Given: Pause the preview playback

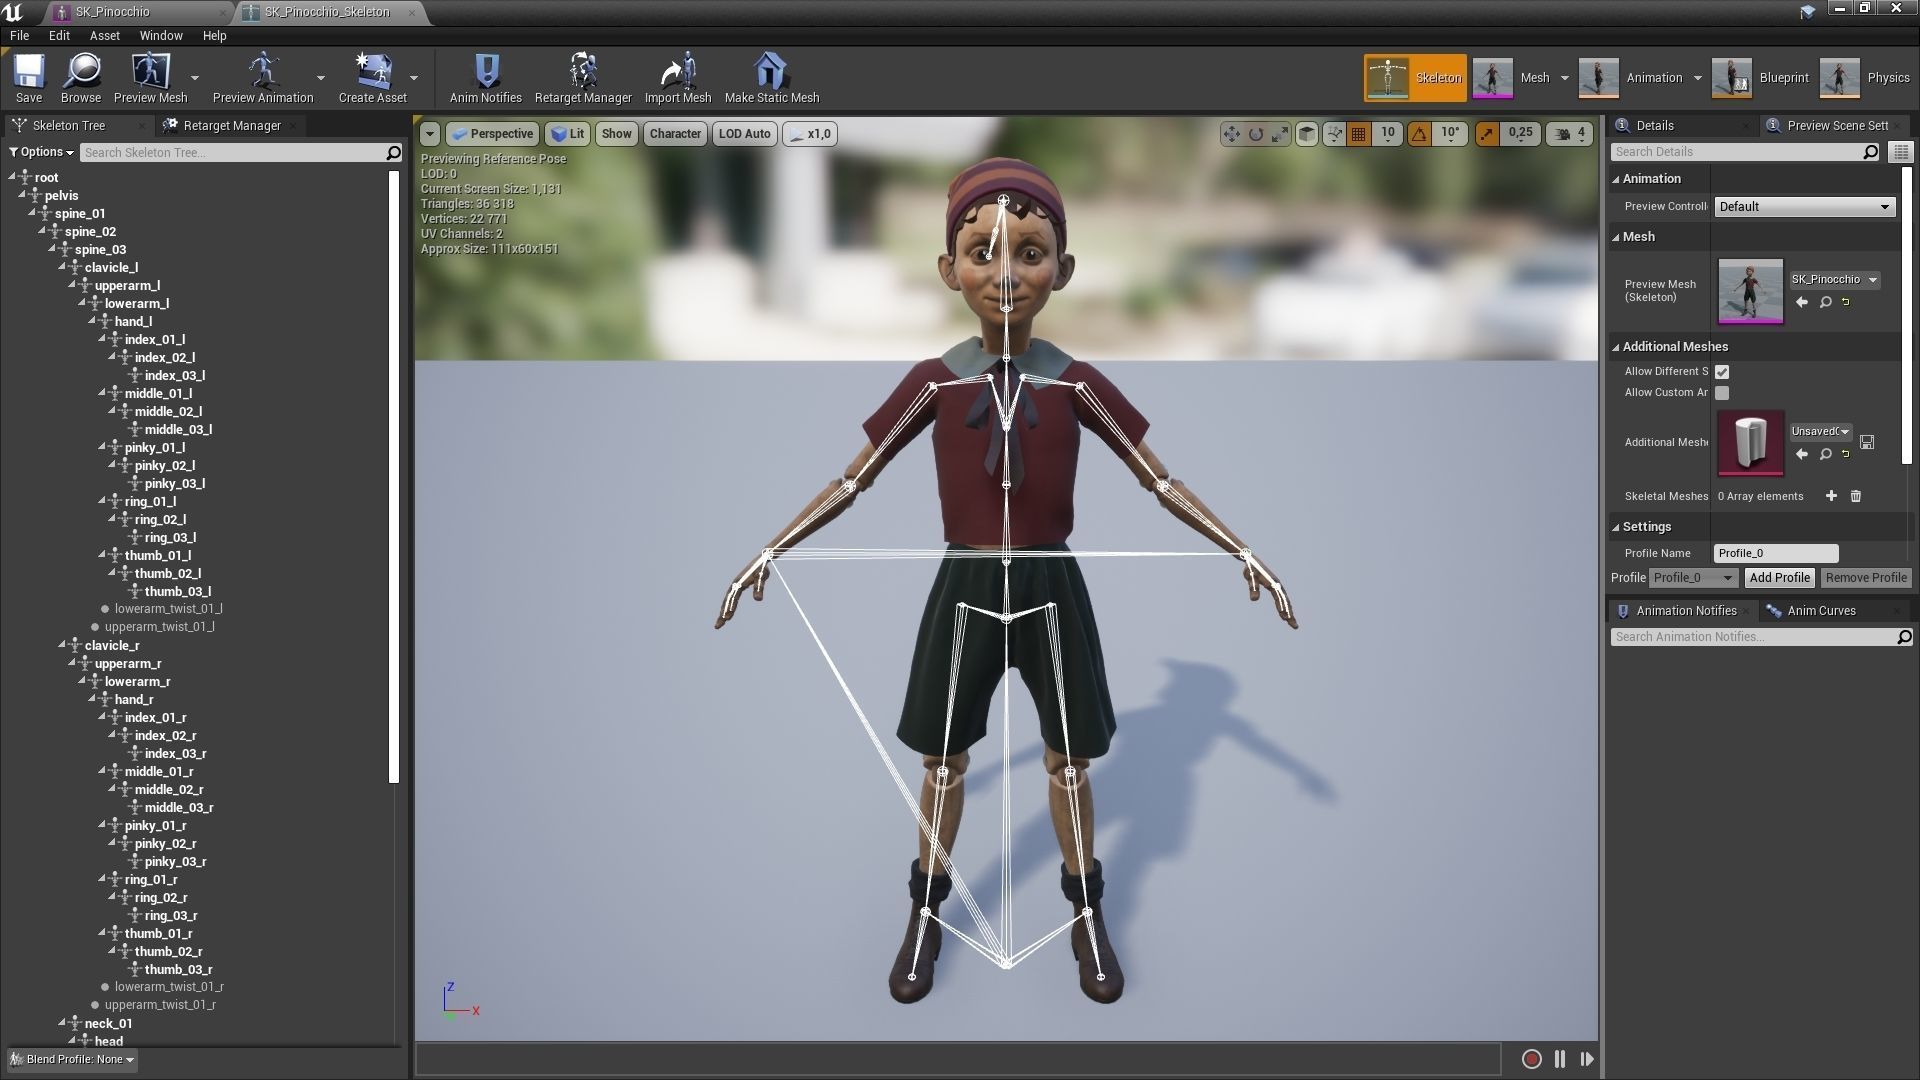Looking at the screenshot, I should coord(1560,1059).
